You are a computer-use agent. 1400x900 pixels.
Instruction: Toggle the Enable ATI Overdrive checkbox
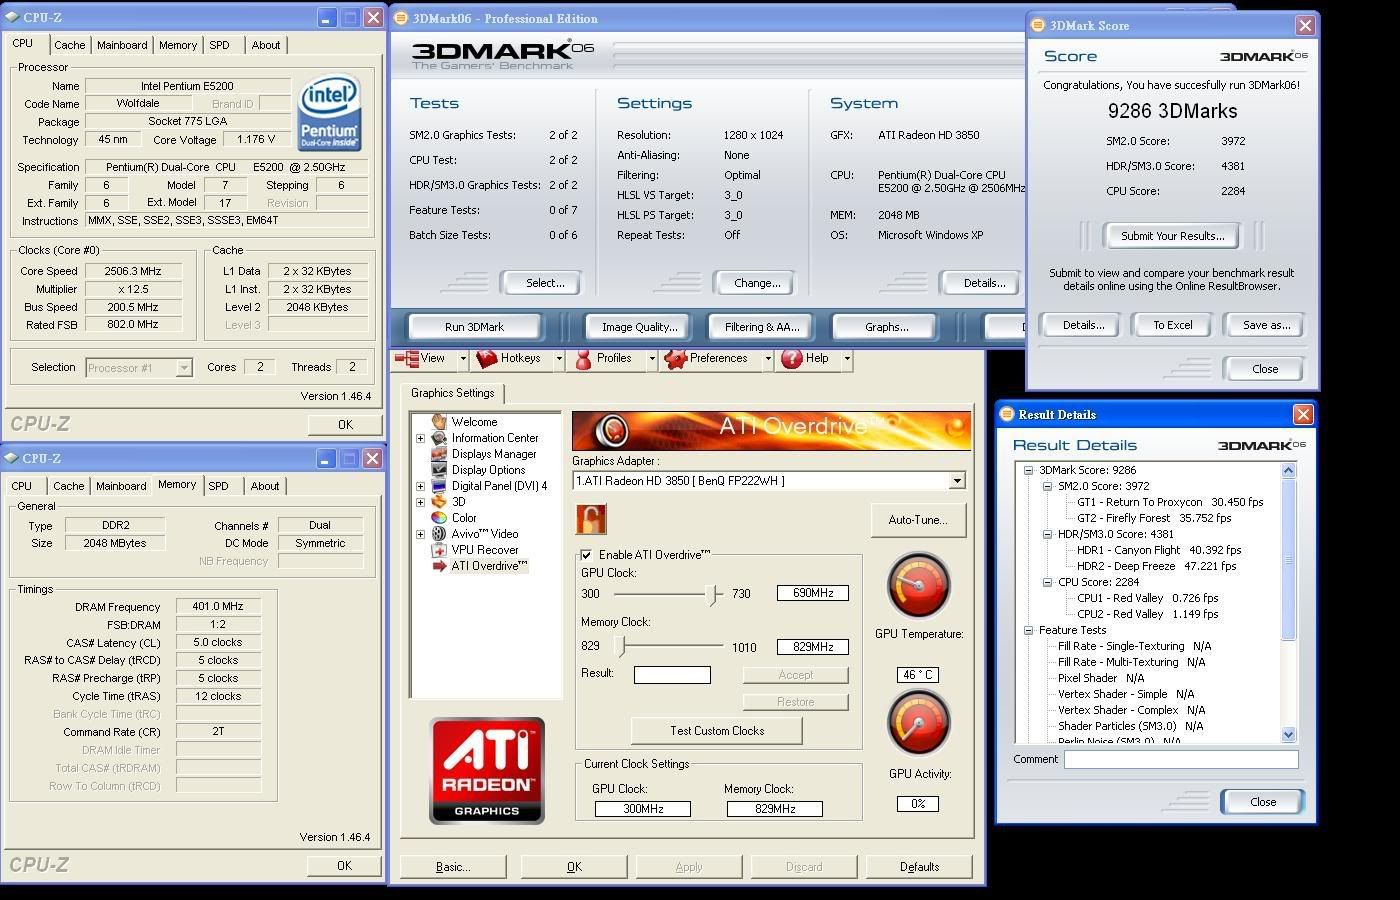pyautogui.click(x=586, y=555)
